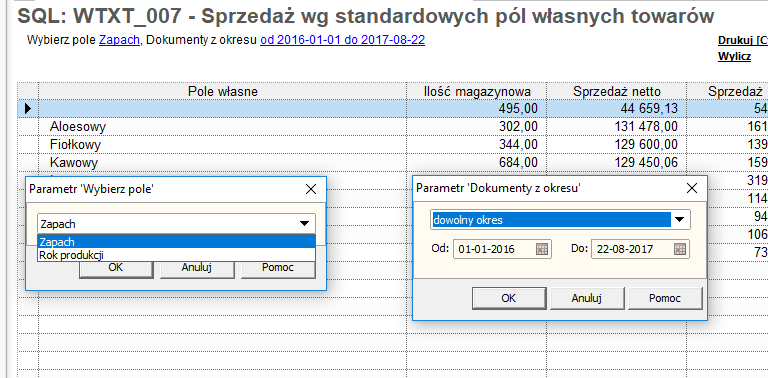The height and width of the screenshot is (378, 768).
Task: Click Anuluj in 'Dokumenty z okresu' dialog
Action: pos(587,298)
